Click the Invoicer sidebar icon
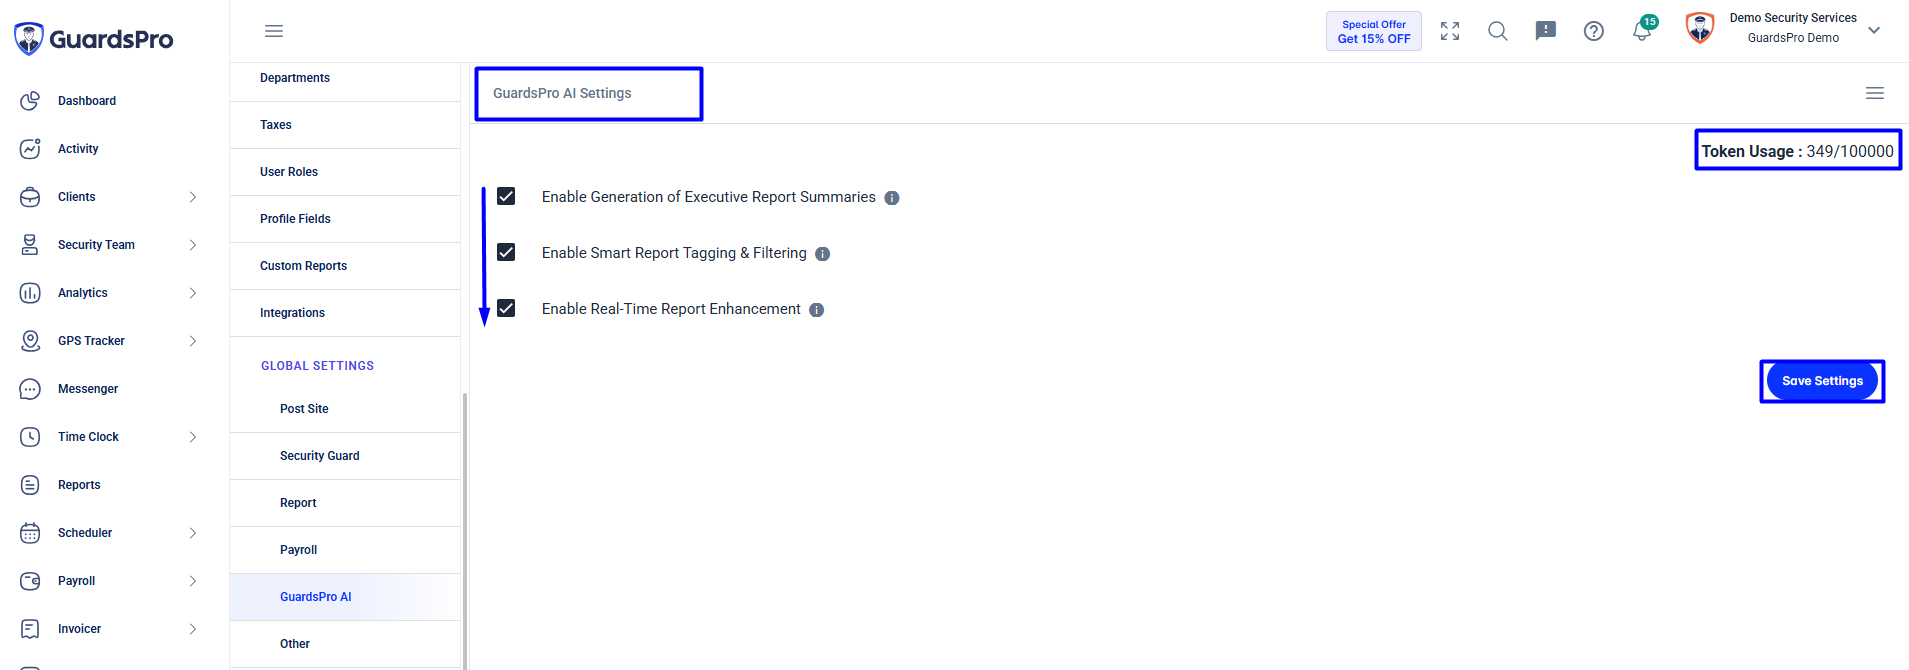Image resolution: width=1909 pixels, height=670 pixels. 30,629
